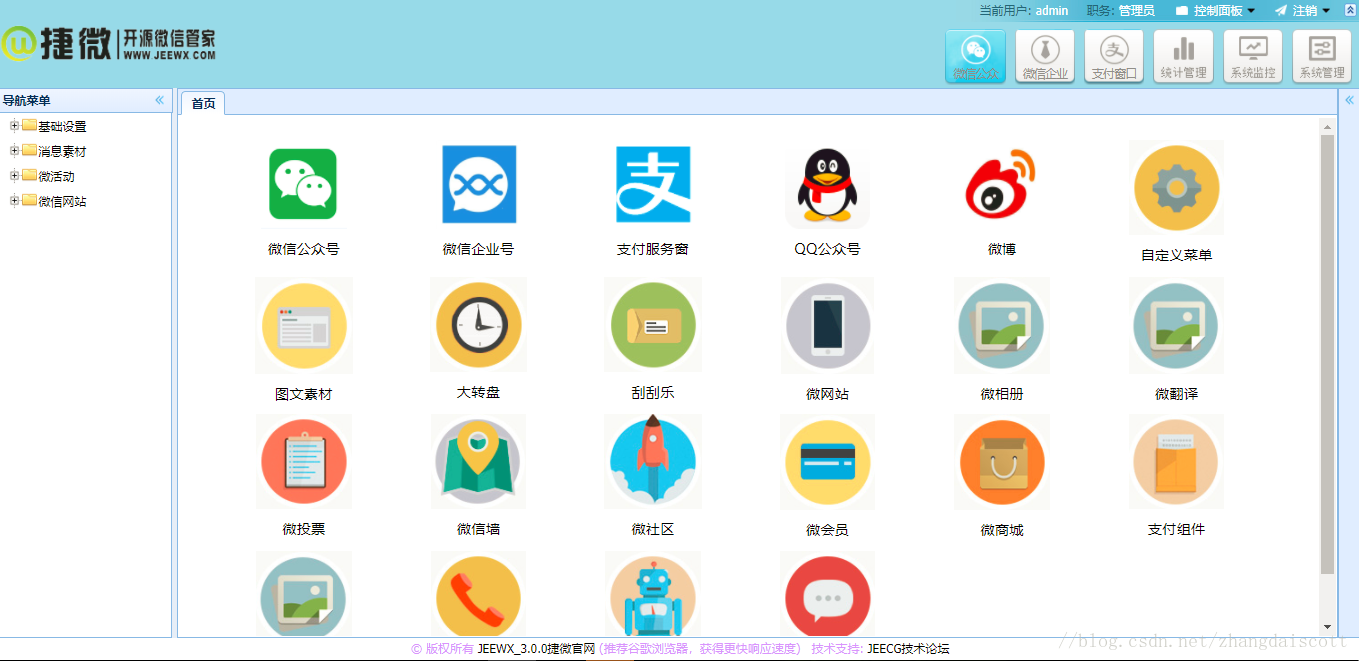
Task: Open the 微博 Weibo icon
Action: [1002, 184]
